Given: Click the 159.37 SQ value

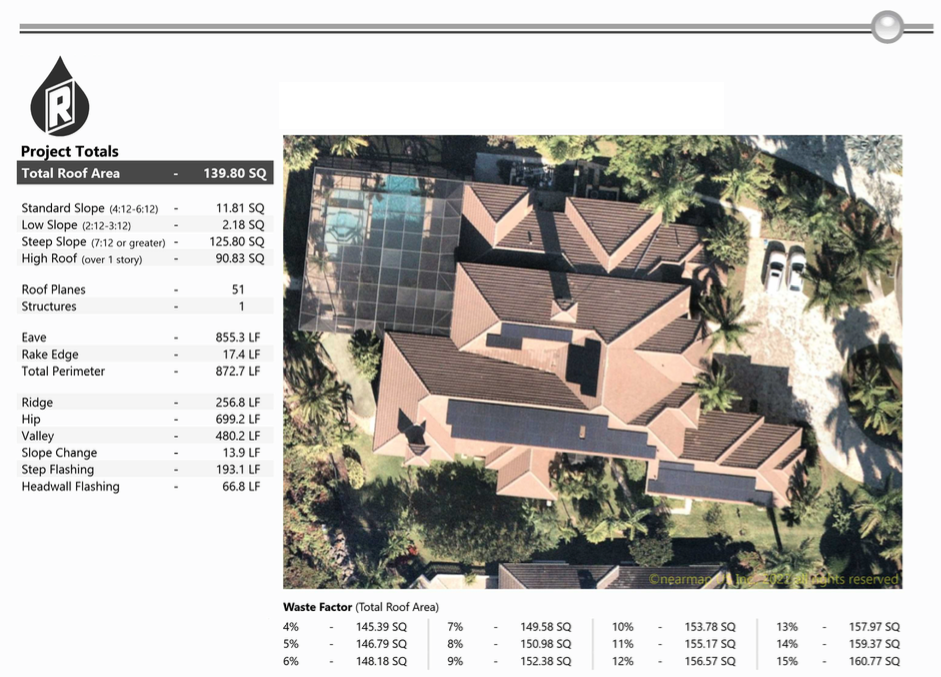Looking at the screenshot, I should pyautogui.click(x=874, y=644).
